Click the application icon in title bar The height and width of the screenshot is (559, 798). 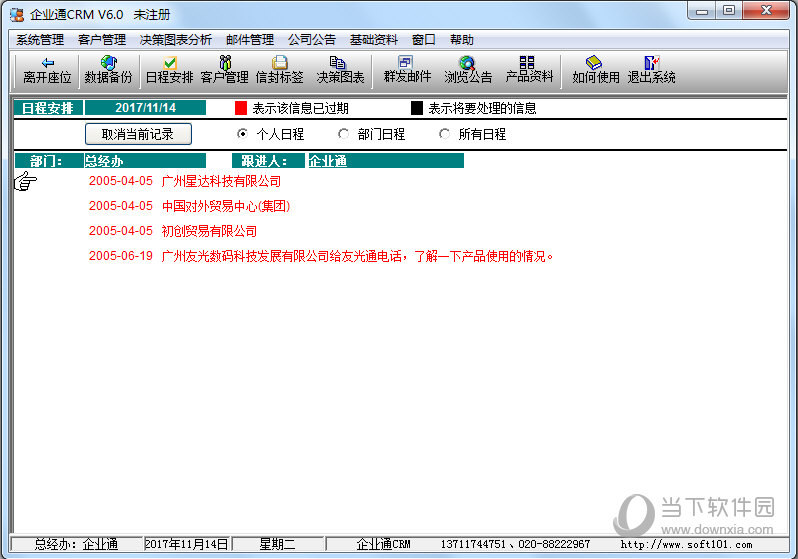coord(17,15)
